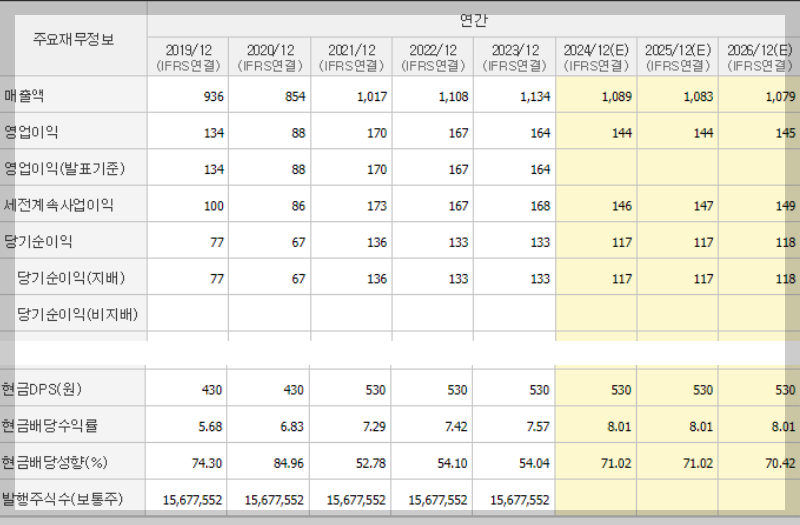Select the 2023/12 column header

pos(515,57)
